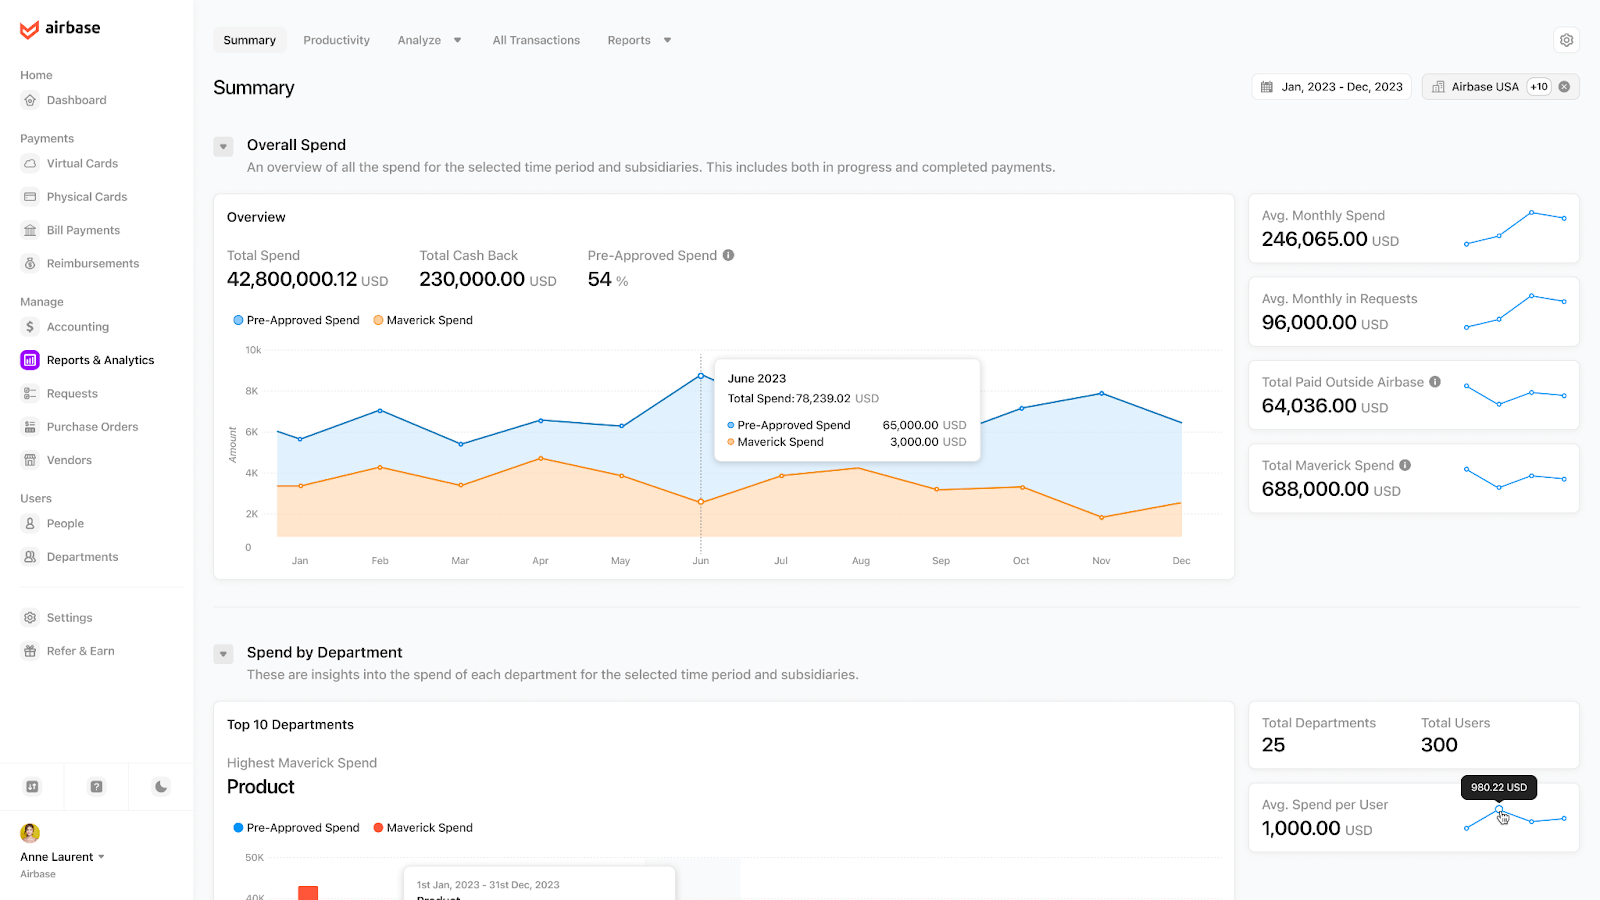1600x900 pixels.
Task: Click the November point on Pre-Approved line
Action: click(1102, 393)
